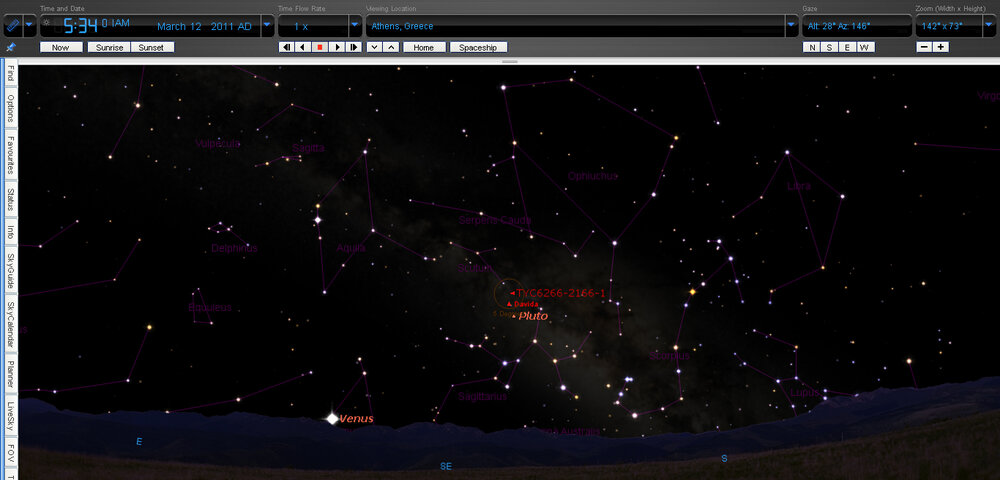Screen dimensions: 1000x480
Task: Zoom in with the plus button
Action: [x=941, y=47]
